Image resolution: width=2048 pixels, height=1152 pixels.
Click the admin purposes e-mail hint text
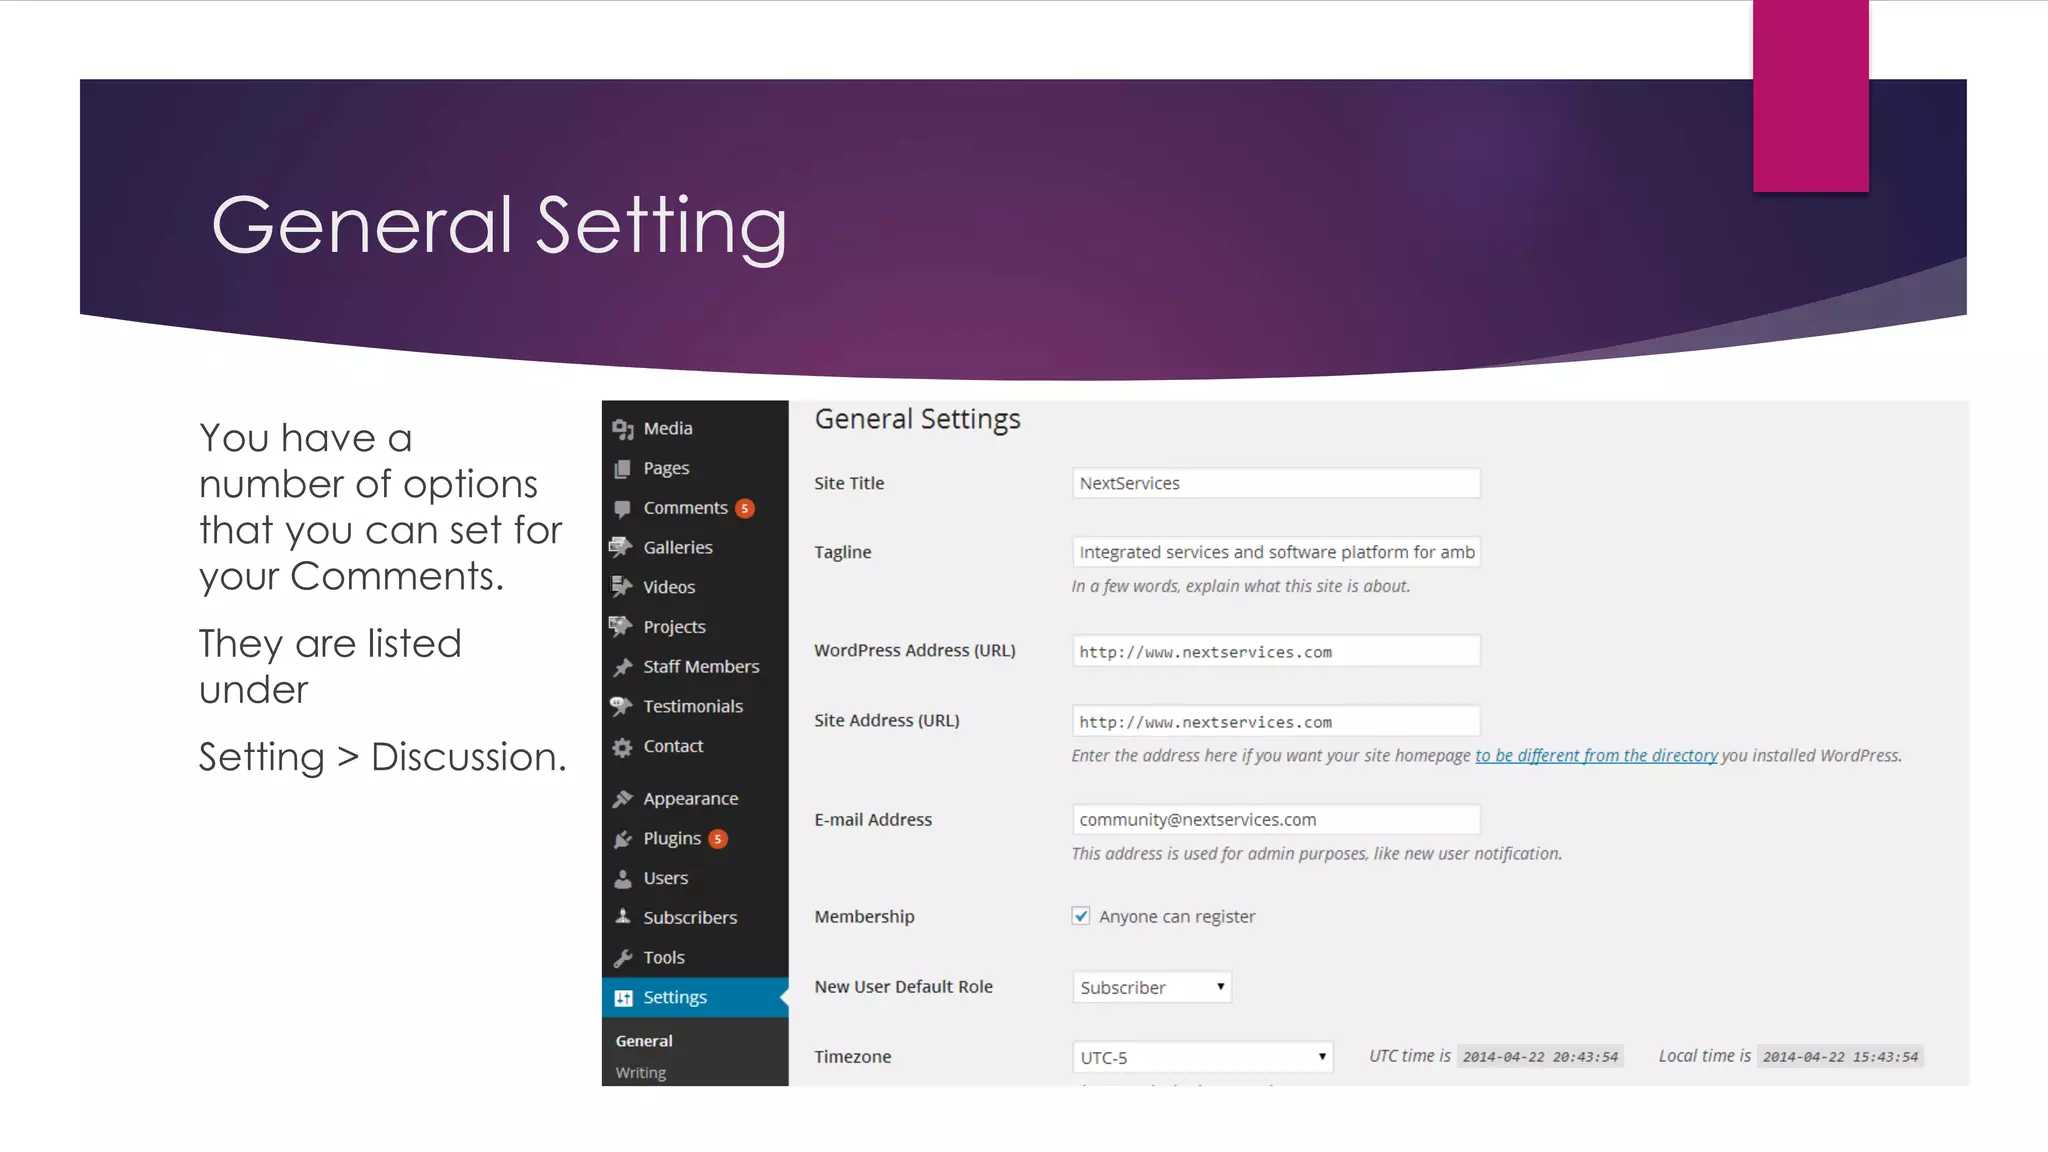1316,854
